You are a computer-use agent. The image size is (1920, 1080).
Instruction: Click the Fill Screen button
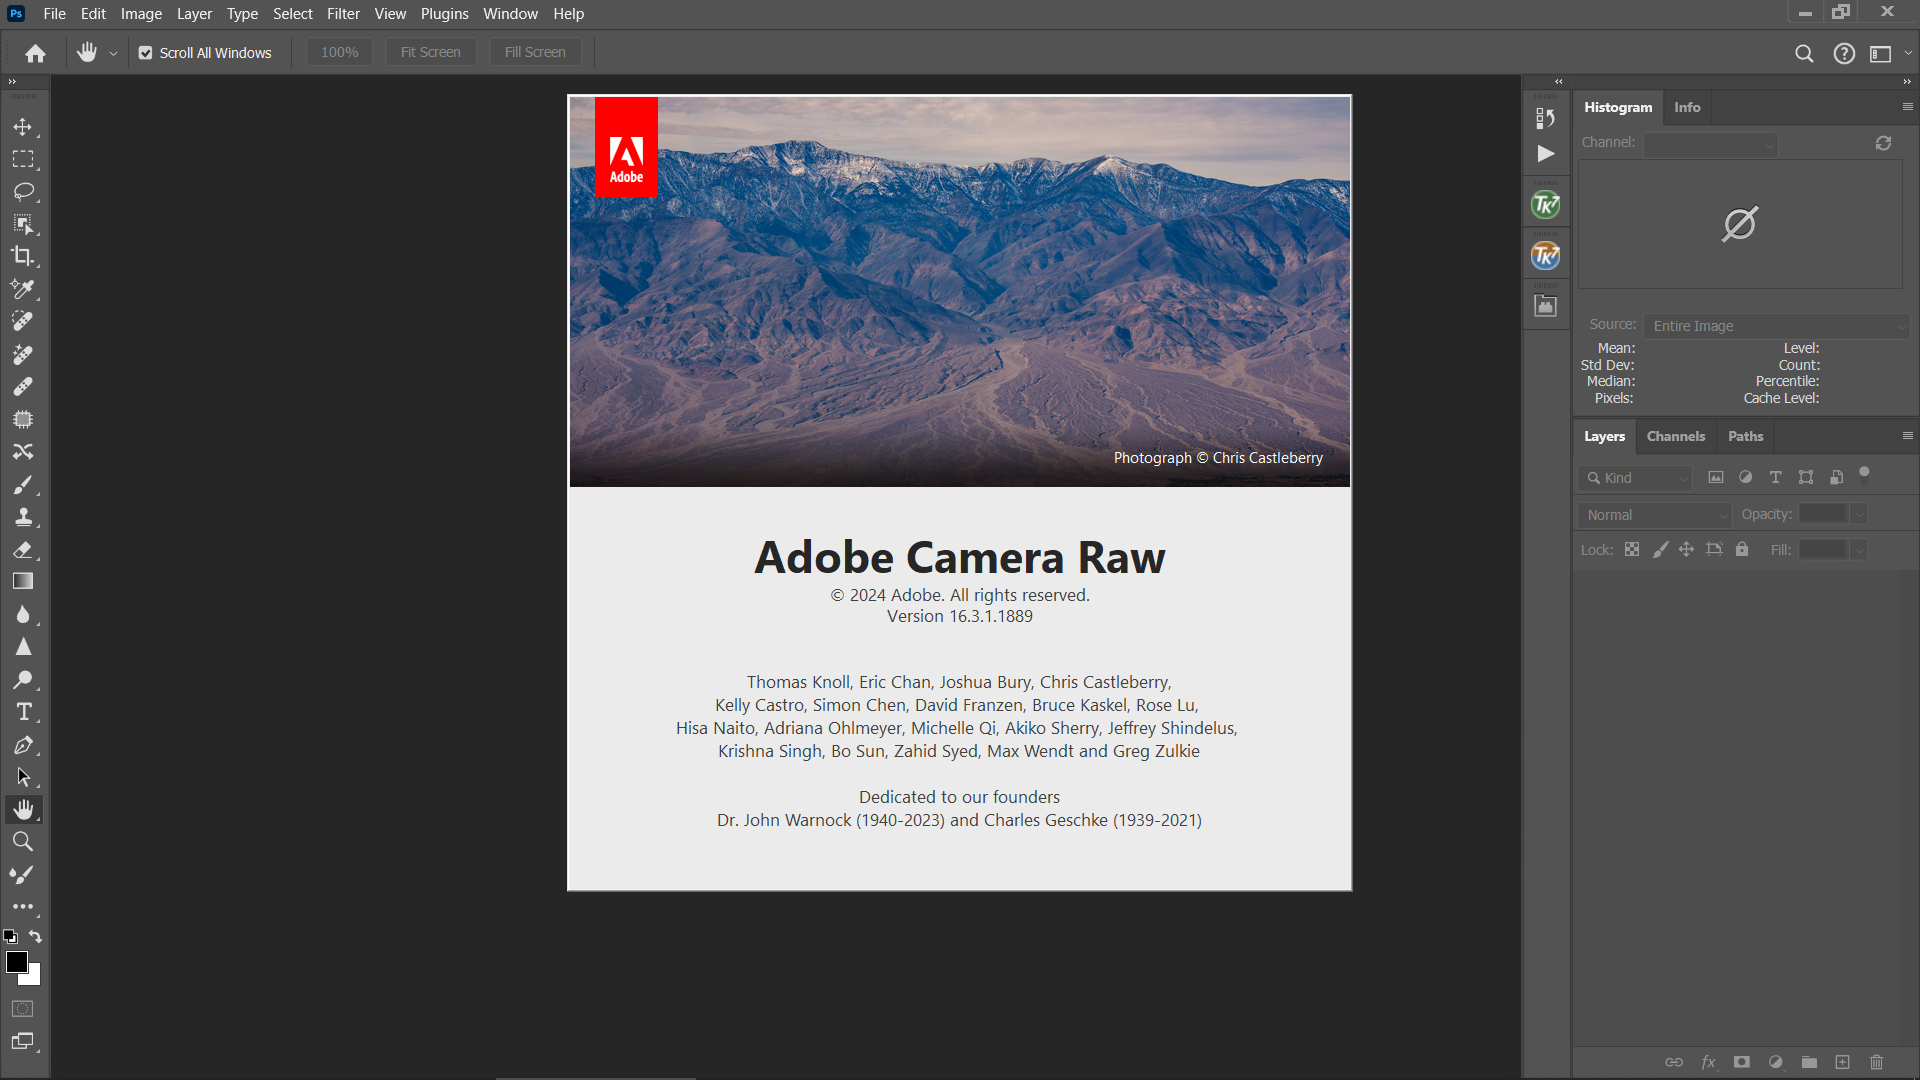click(x=535, y=52)
